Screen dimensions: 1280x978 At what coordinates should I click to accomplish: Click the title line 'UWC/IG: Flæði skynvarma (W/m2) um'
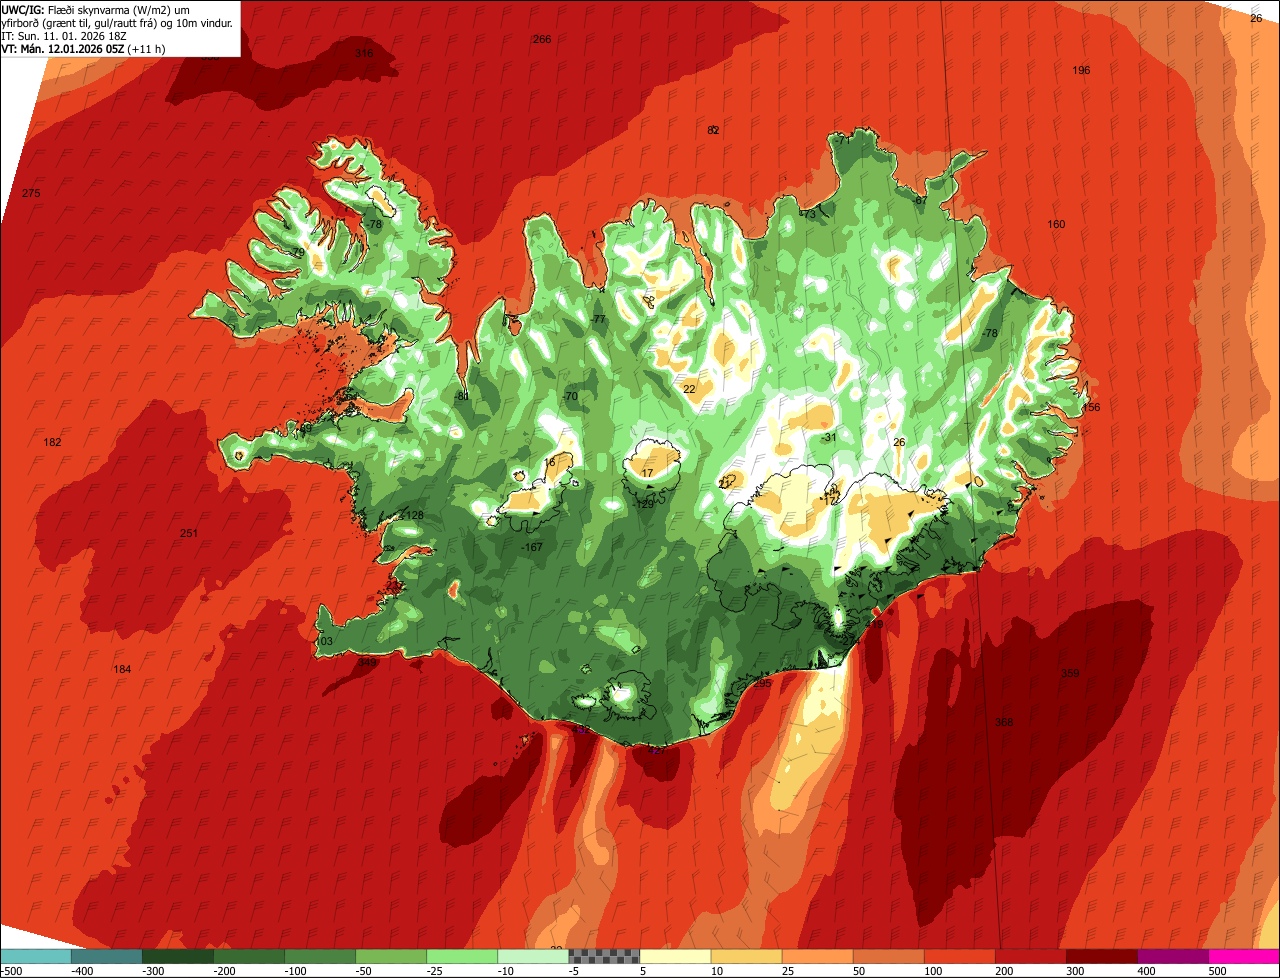click(x=96, y=9)
